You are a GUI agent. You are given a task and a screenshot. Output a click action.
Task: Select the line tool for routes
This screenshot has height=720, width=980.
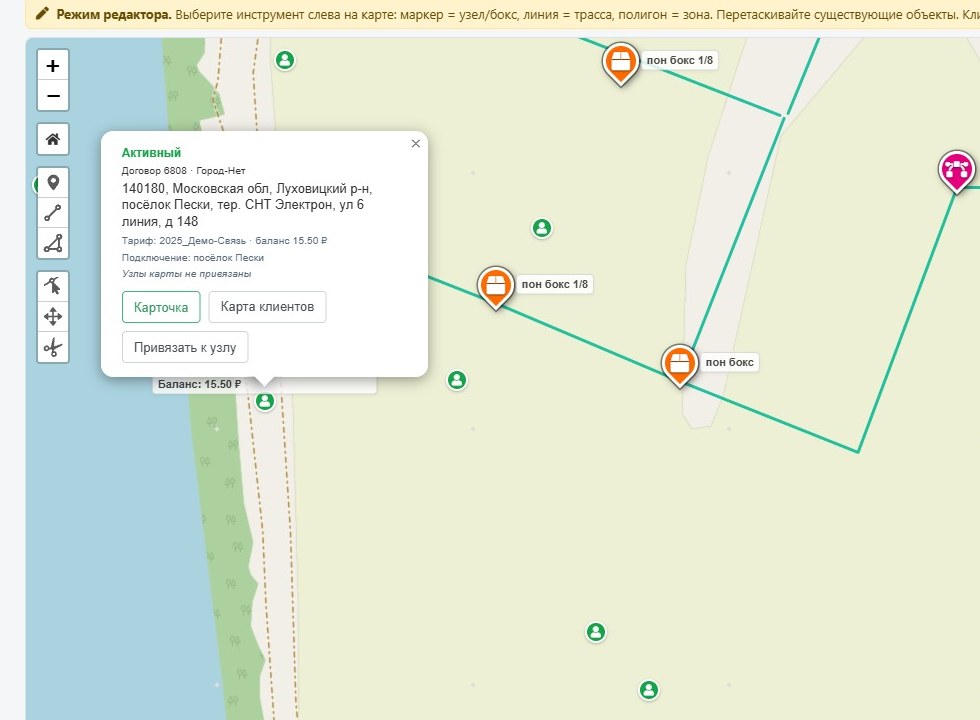coord(53,213)
